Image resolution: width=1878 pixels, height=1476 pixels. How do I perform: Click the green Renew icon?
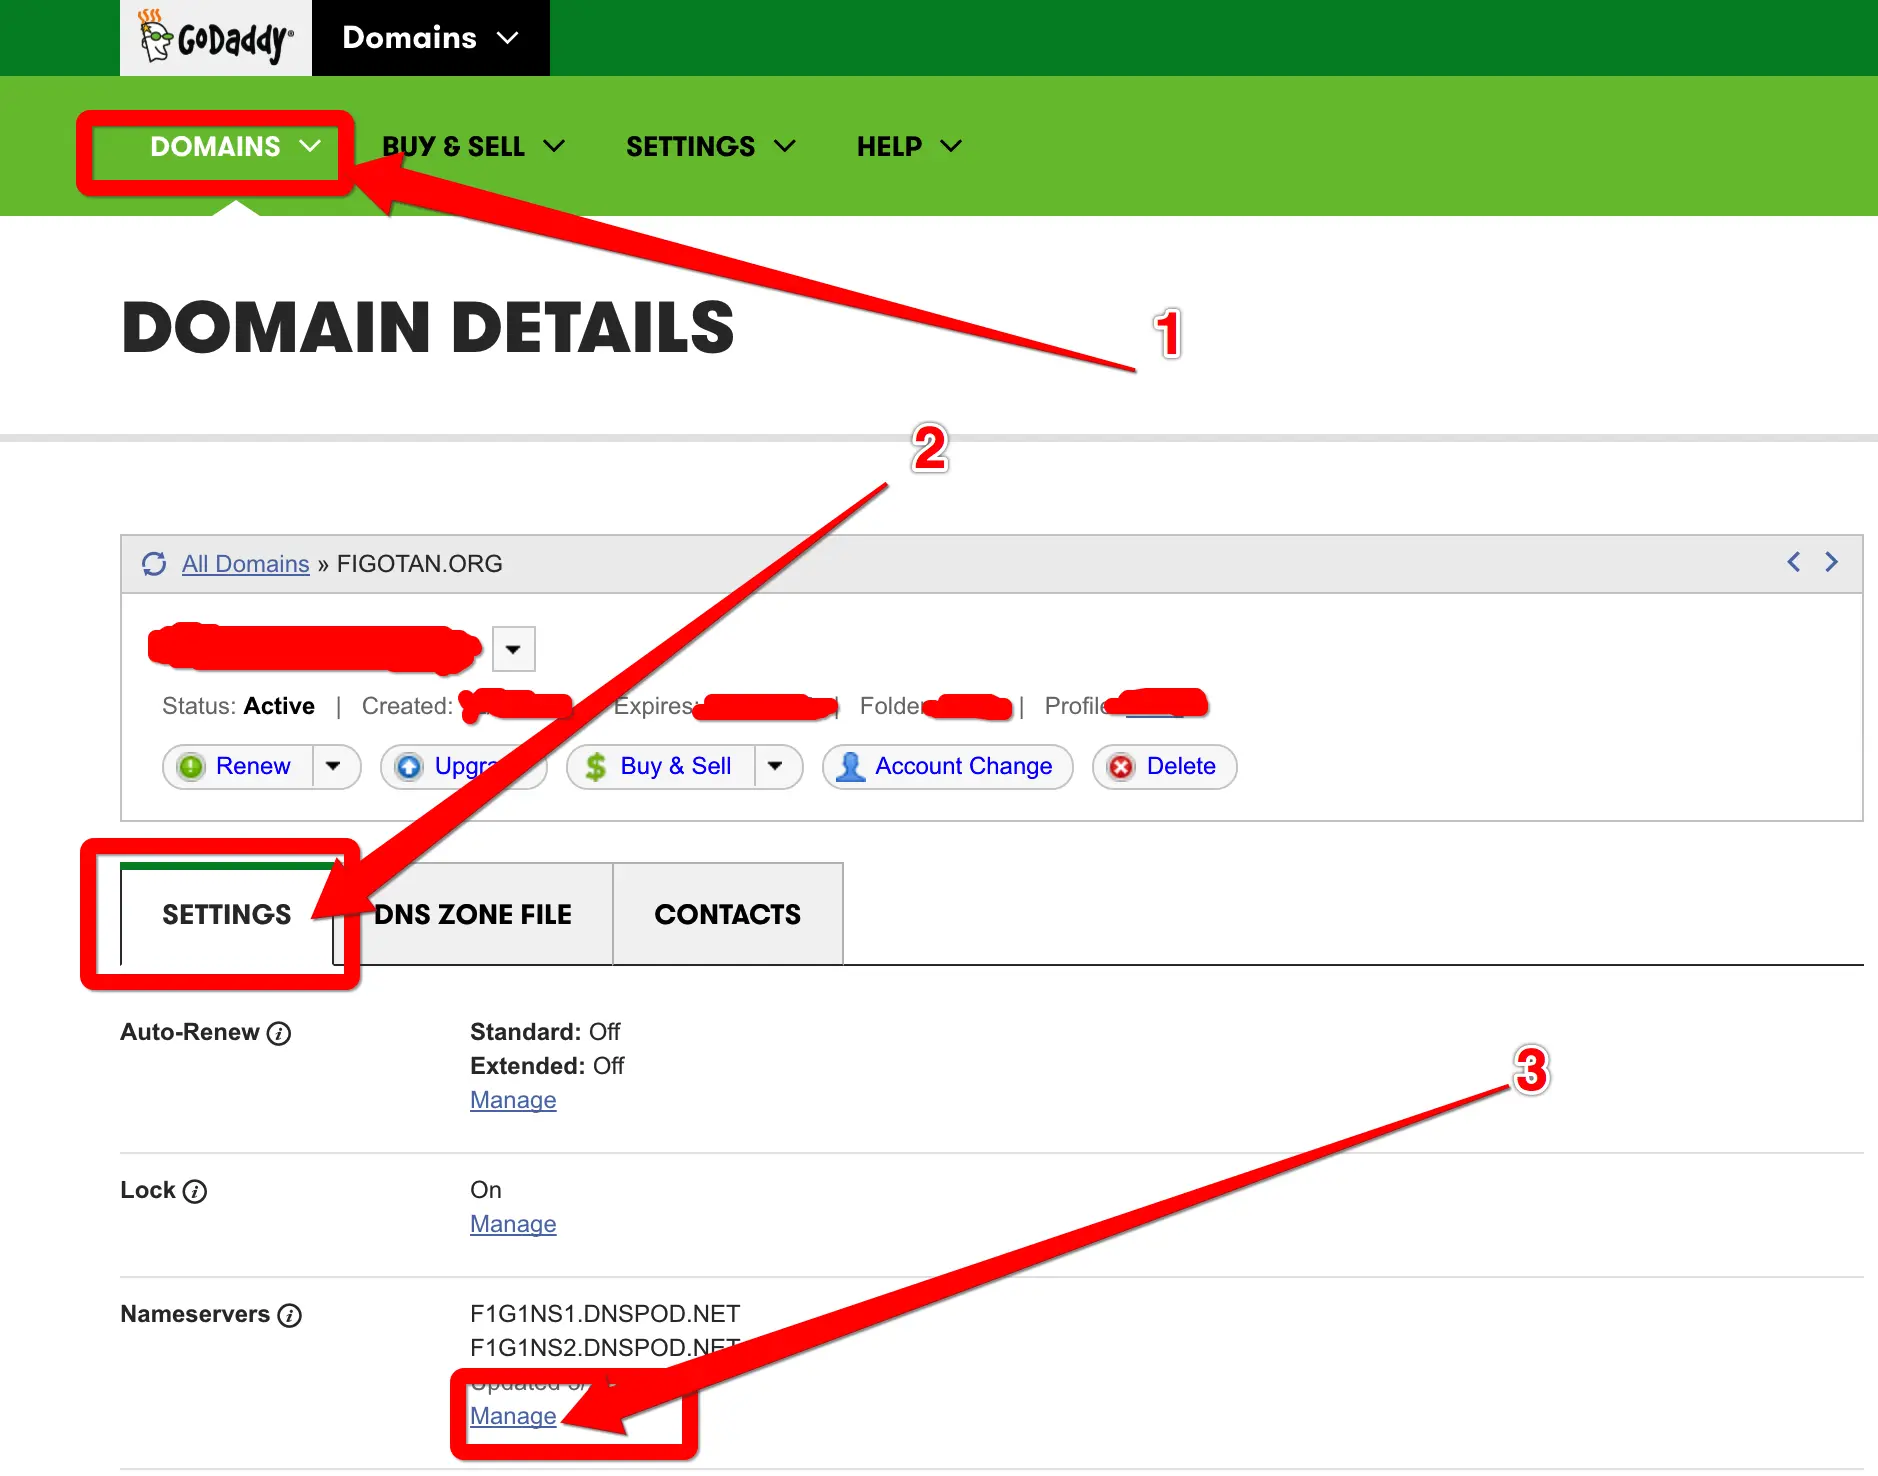pyautogui.click(x=190, y=767)
